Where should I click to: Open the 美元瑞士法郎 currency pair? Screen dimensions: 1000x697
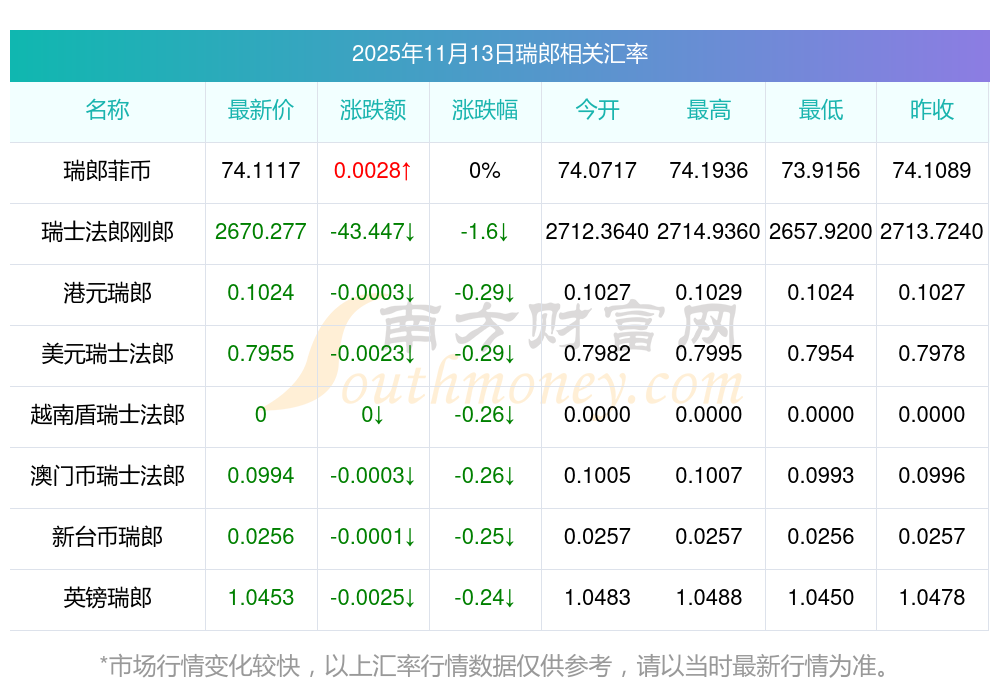coord(107,354)
